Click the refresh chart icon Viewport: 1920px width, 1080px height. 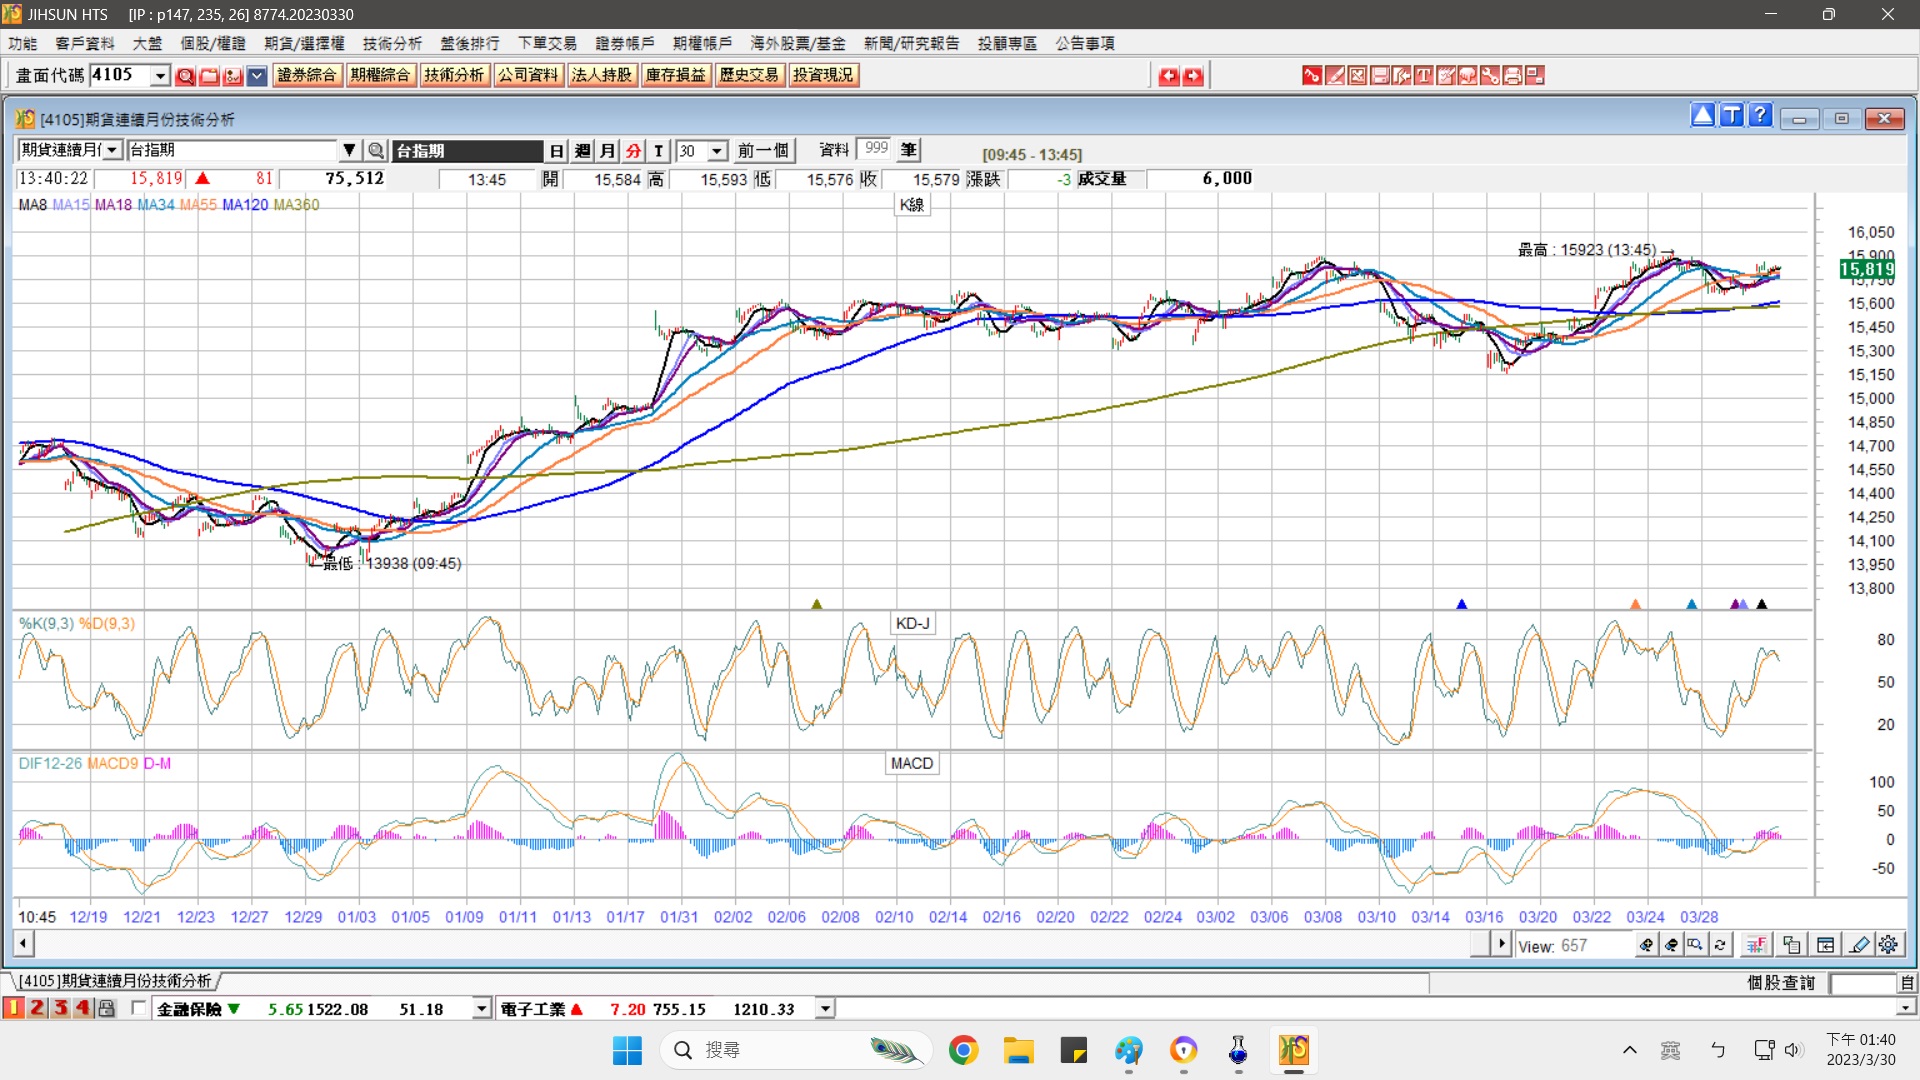1720,945
